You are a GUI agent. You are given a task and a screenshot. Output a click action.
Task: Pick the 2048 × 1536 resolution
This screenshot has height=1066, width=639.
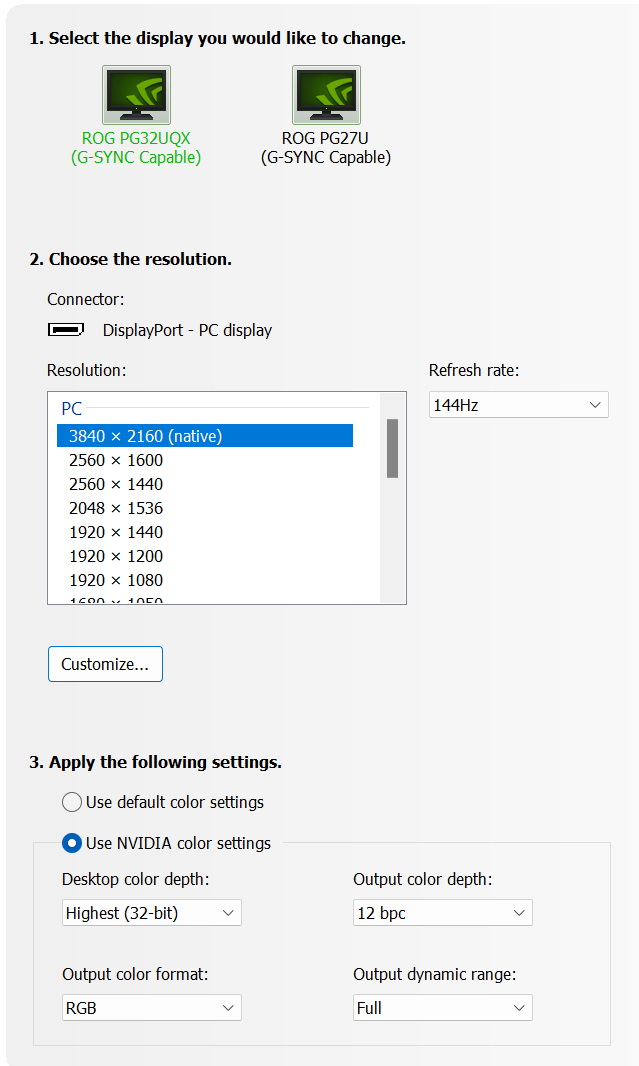pos(116,508)
